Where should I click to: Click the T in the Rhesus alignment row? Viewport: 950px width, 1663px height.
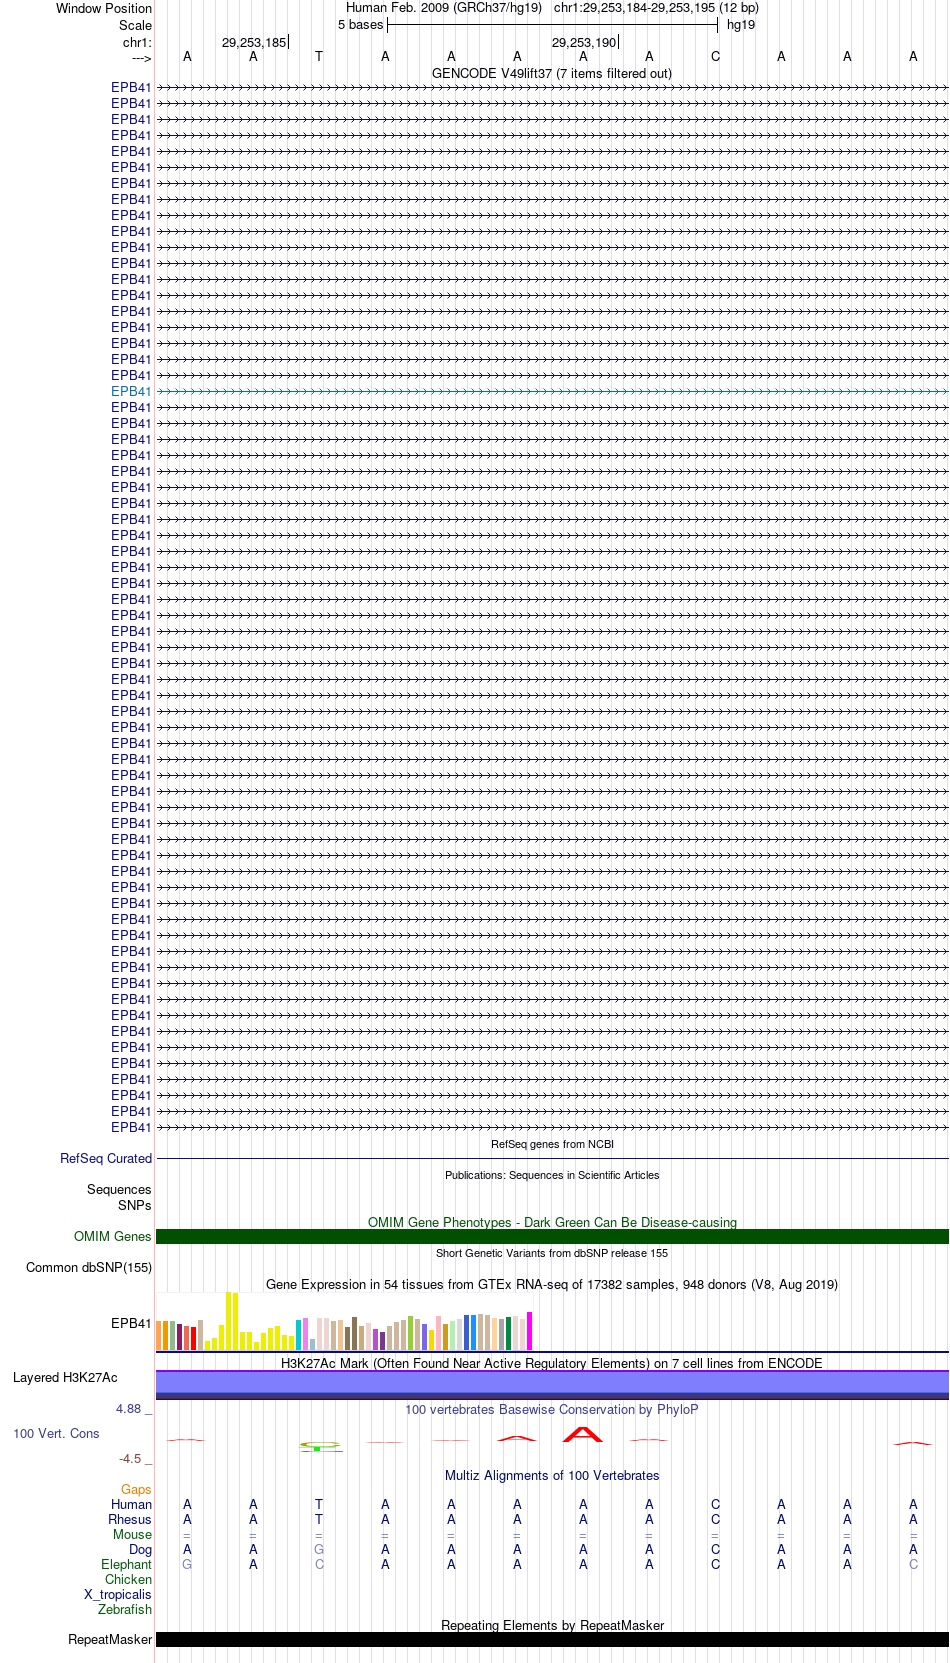tap(319, 1519)
